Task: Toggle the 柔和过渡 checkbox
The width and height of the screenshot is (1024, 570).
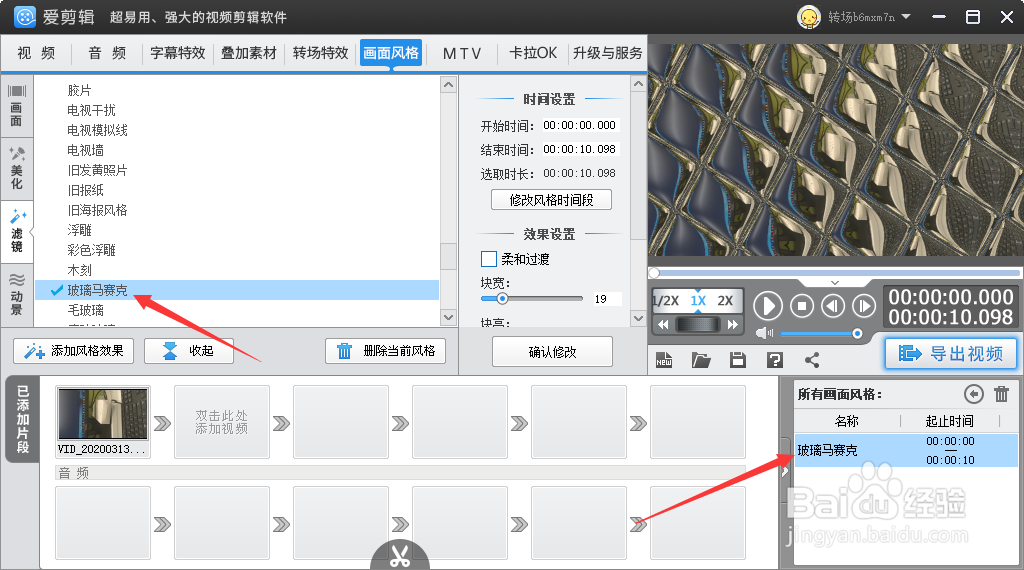Action: point(488,259)
